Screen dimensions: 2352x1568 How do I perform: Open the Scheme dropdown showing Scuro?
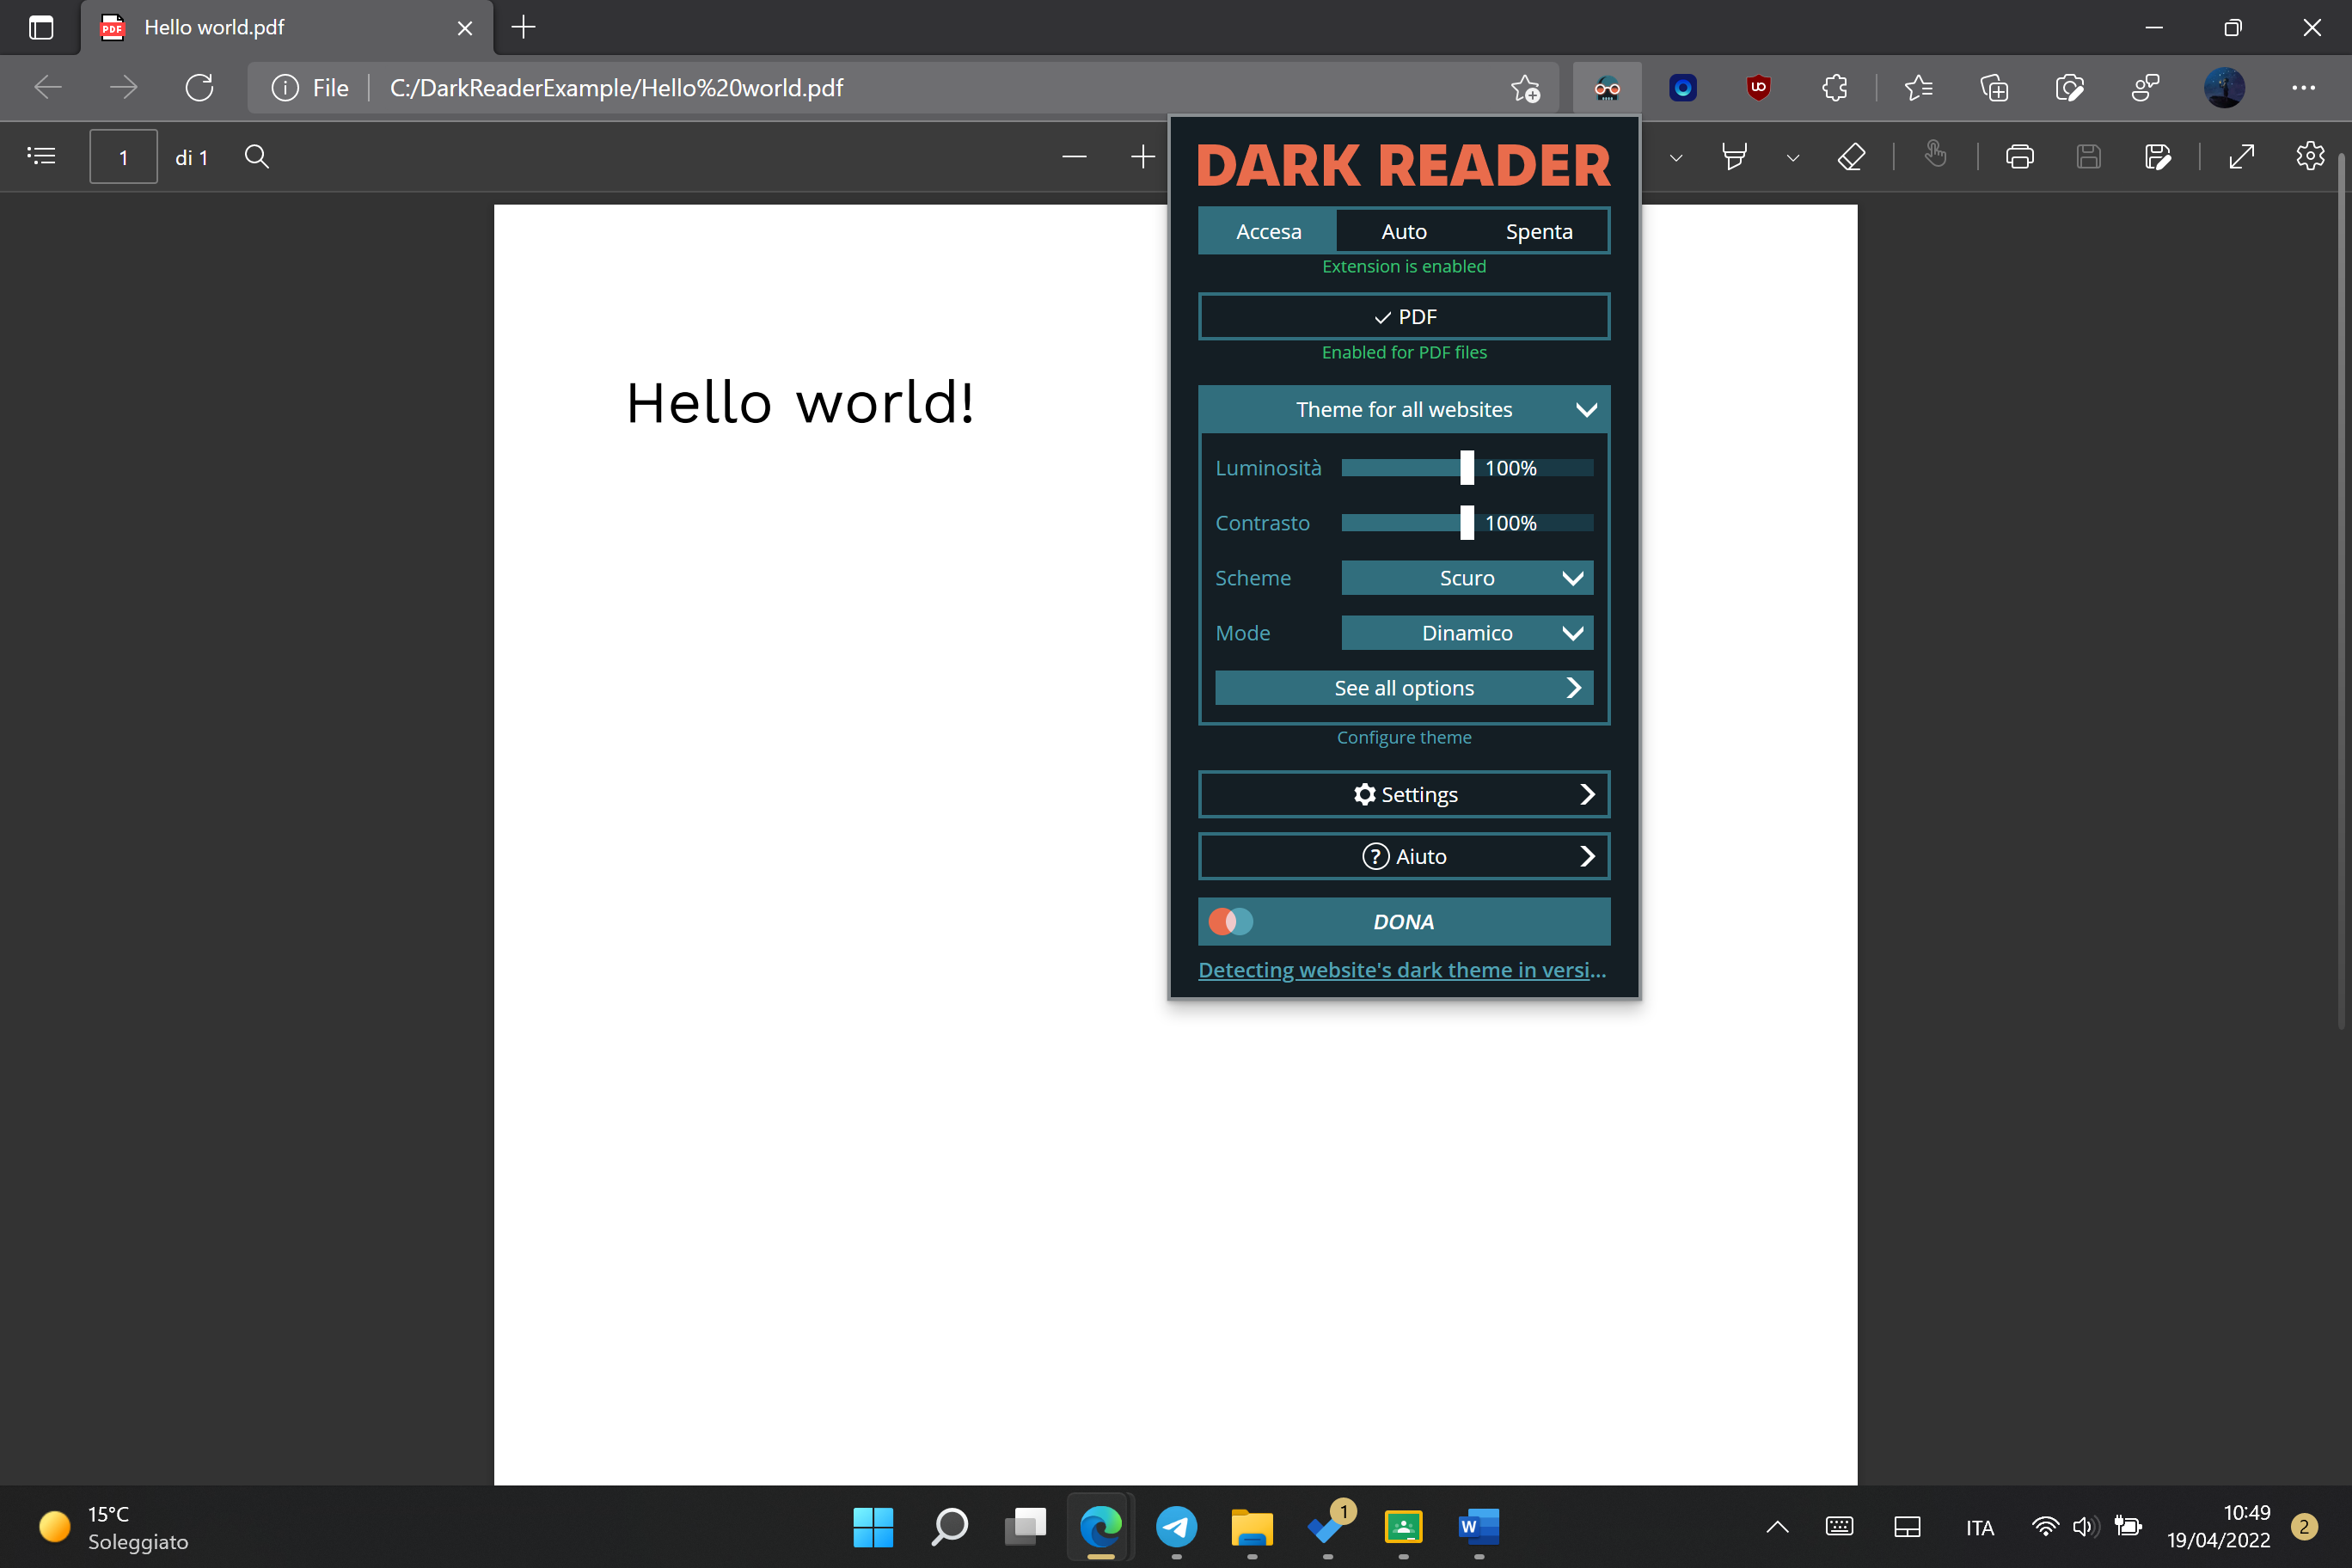(x=1467, y=577)
